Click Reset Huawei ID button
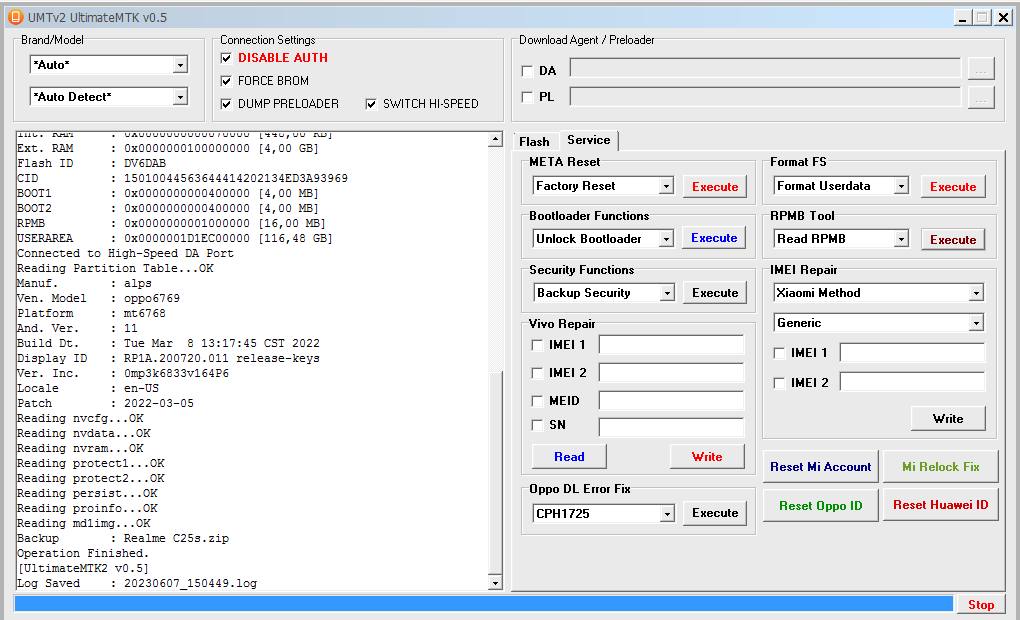Image resolution: width=1020 pixels, height=620 pixels. pyautogui.click(x=941, y=505)
